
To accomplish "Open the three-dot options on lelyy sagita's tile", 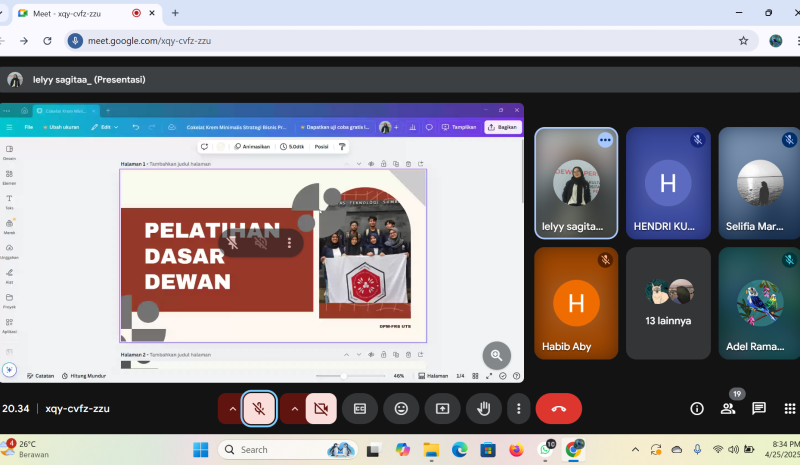I will click(605, 140).
